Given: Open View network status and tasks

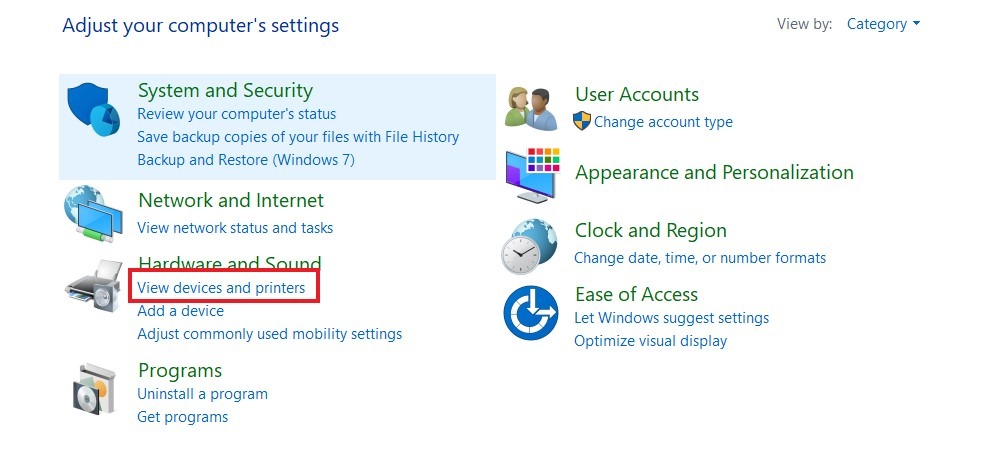Looking at the screenshot, I should (235, 228).
